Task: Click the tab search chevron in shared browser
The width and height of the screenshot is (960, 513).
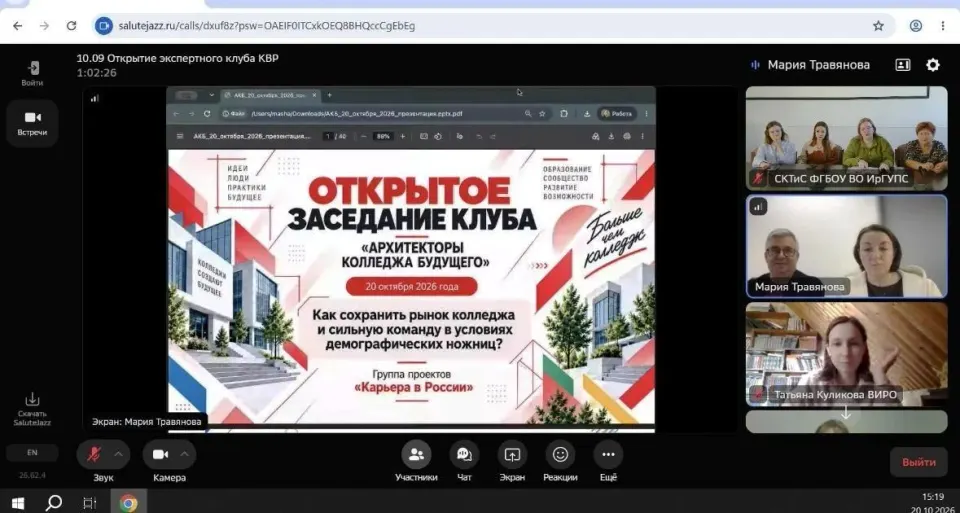Action: (x=212, y=95)
